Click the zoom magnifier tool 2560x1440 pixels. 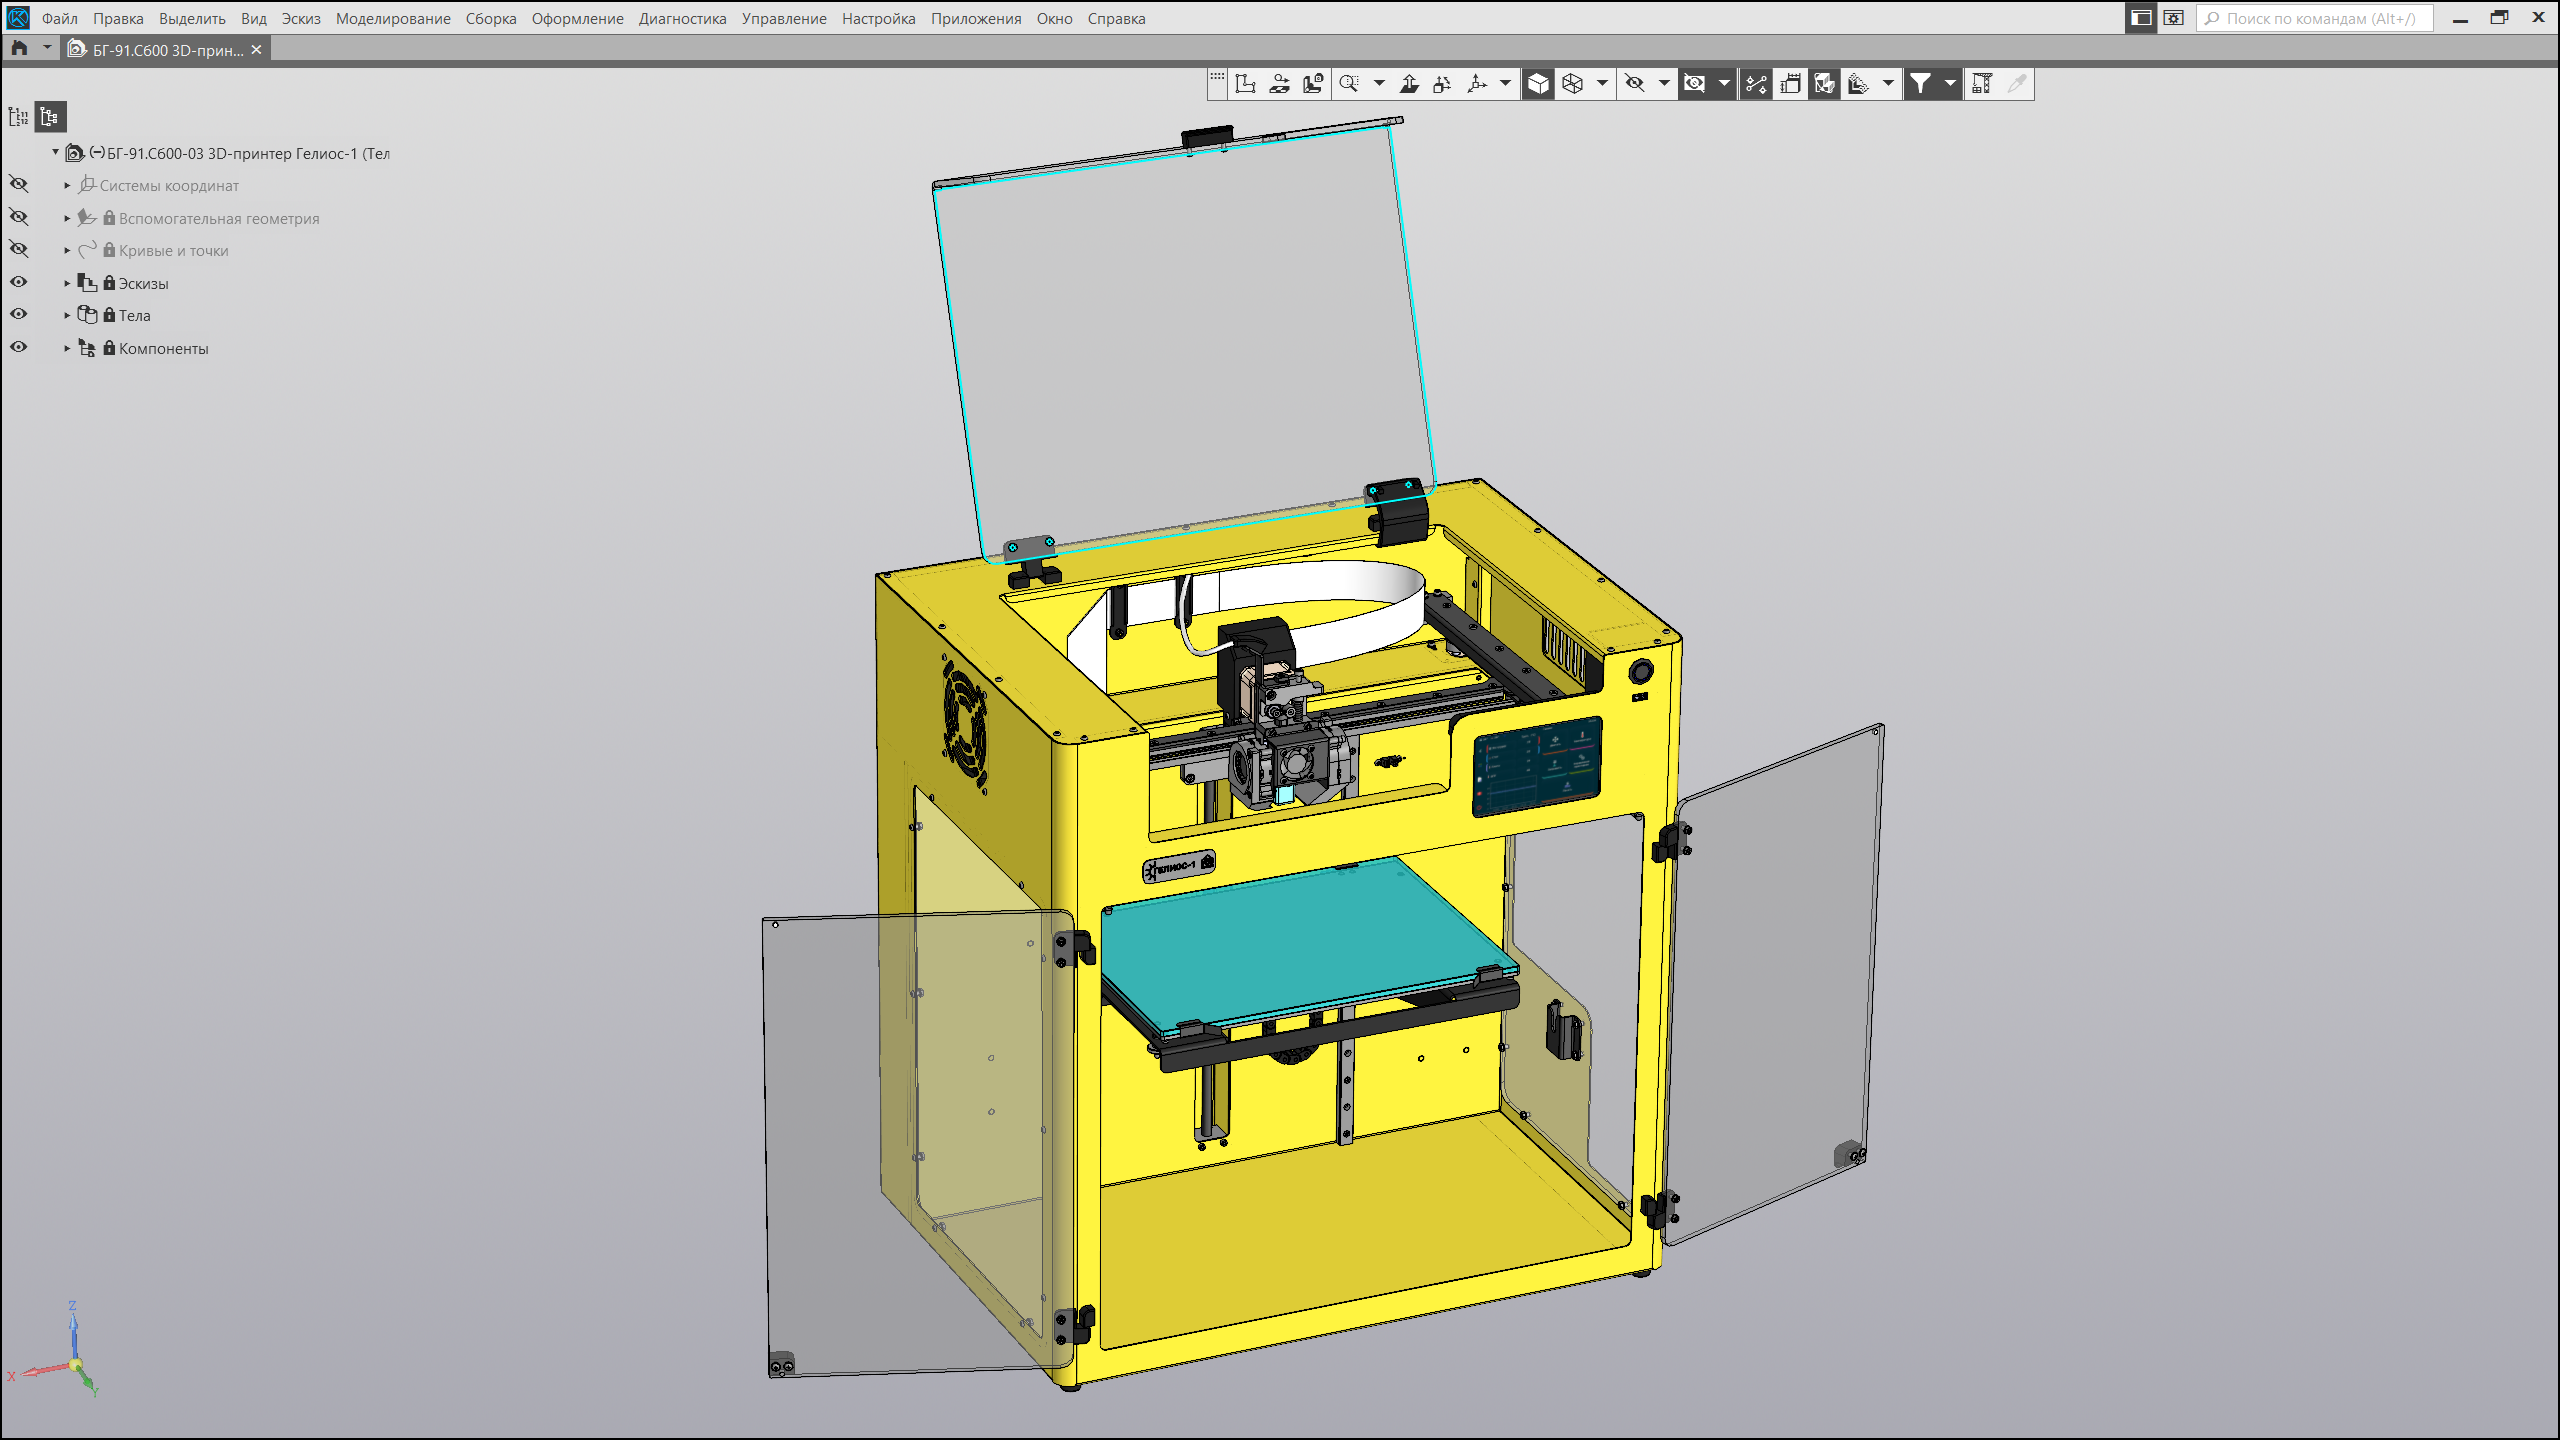1349,84
